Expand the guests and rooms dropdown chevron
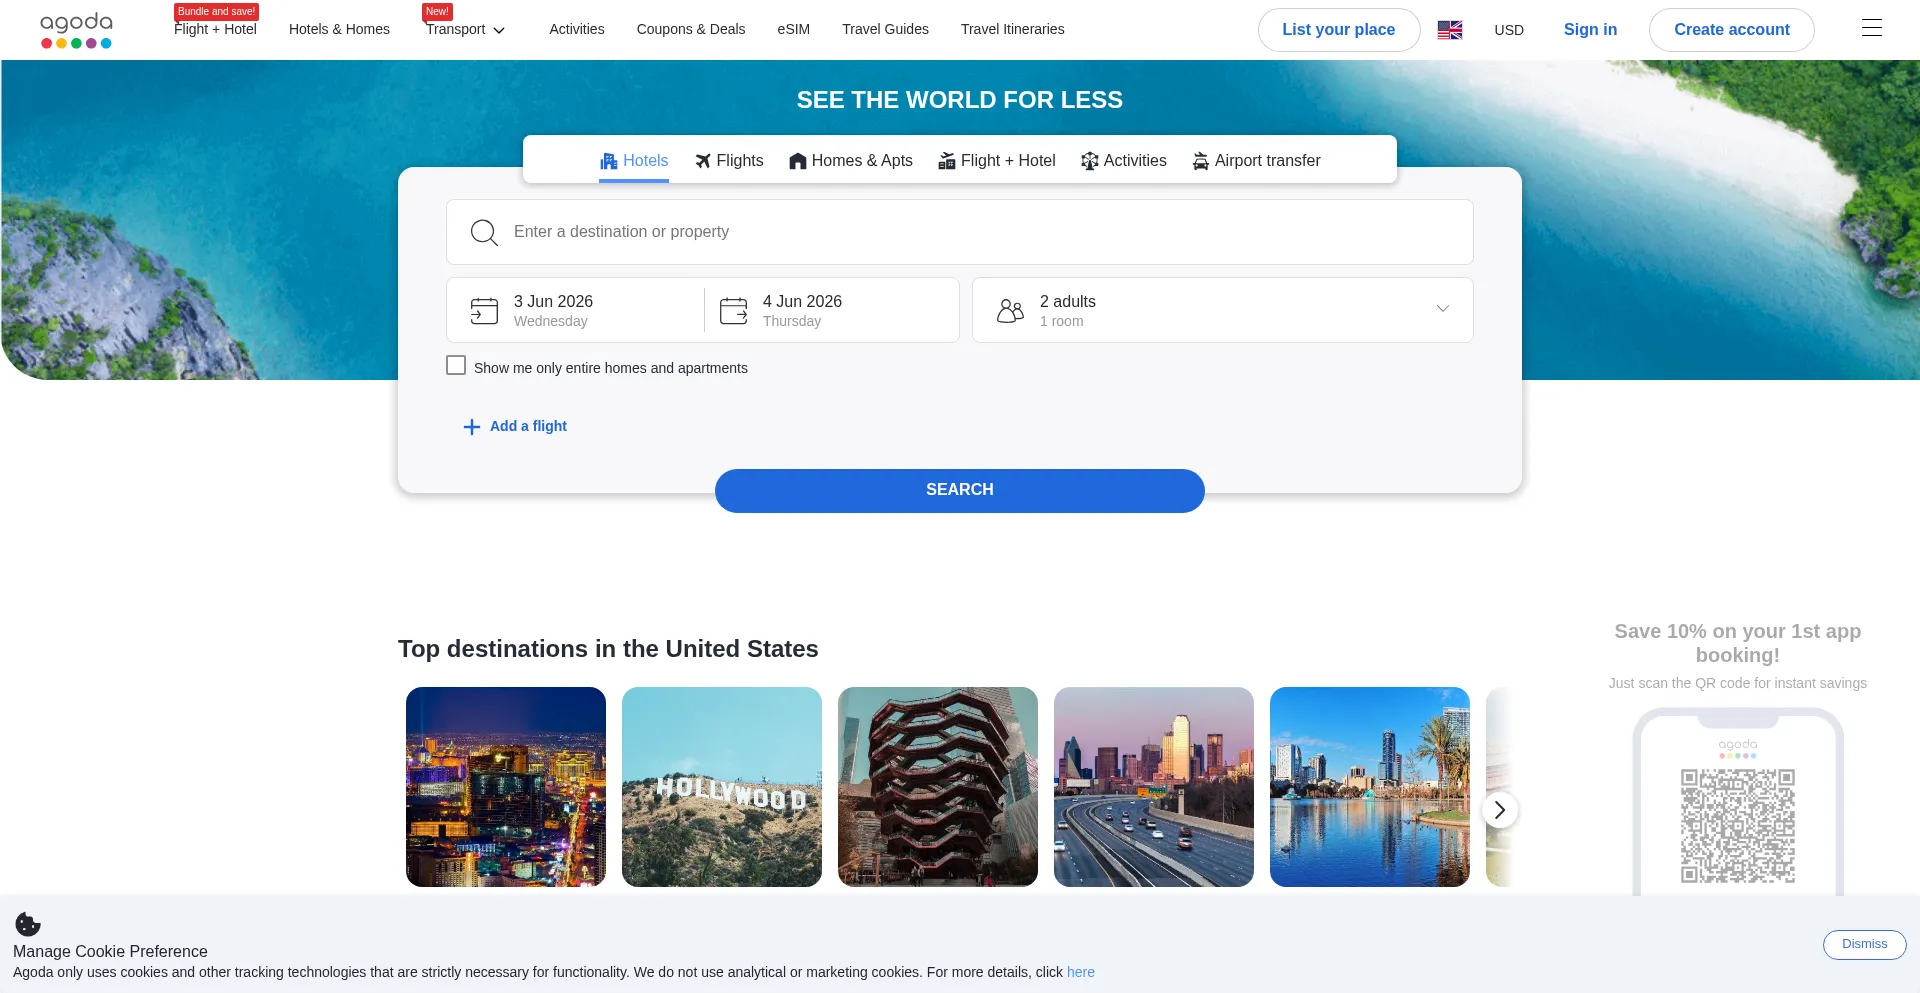Screen dimensions: 1920x993 coord(1443,309)
